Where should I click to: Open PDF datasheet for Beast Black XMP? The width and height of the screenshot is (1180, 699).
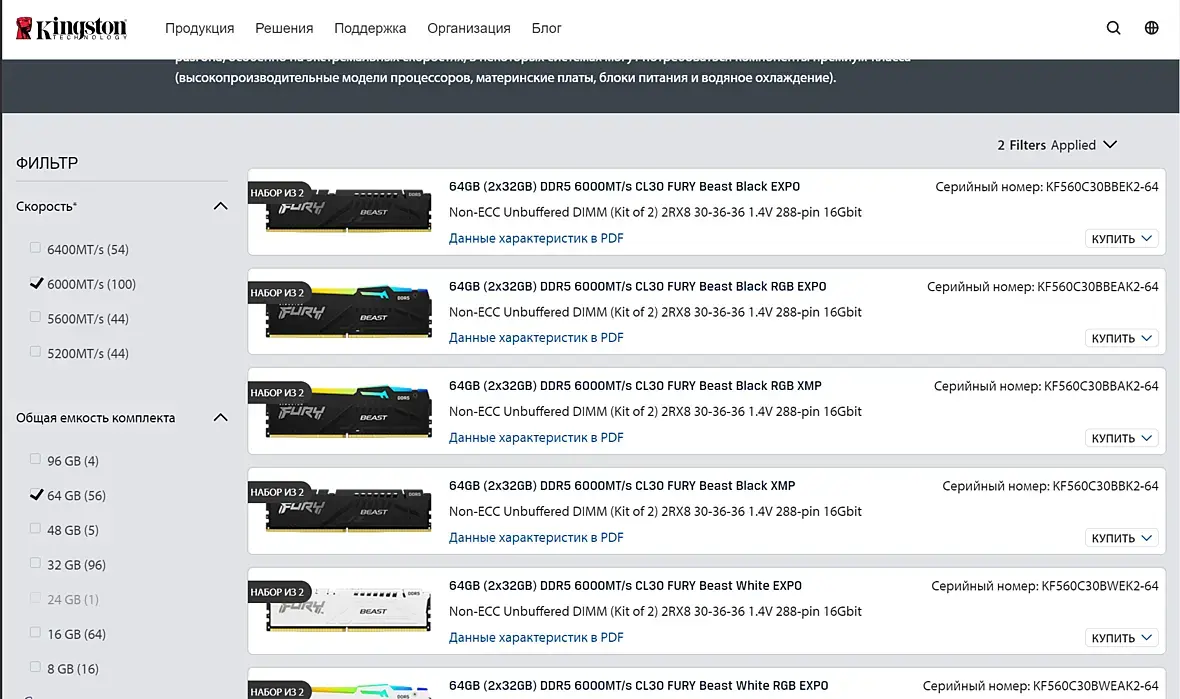click(x=536, y=537)
